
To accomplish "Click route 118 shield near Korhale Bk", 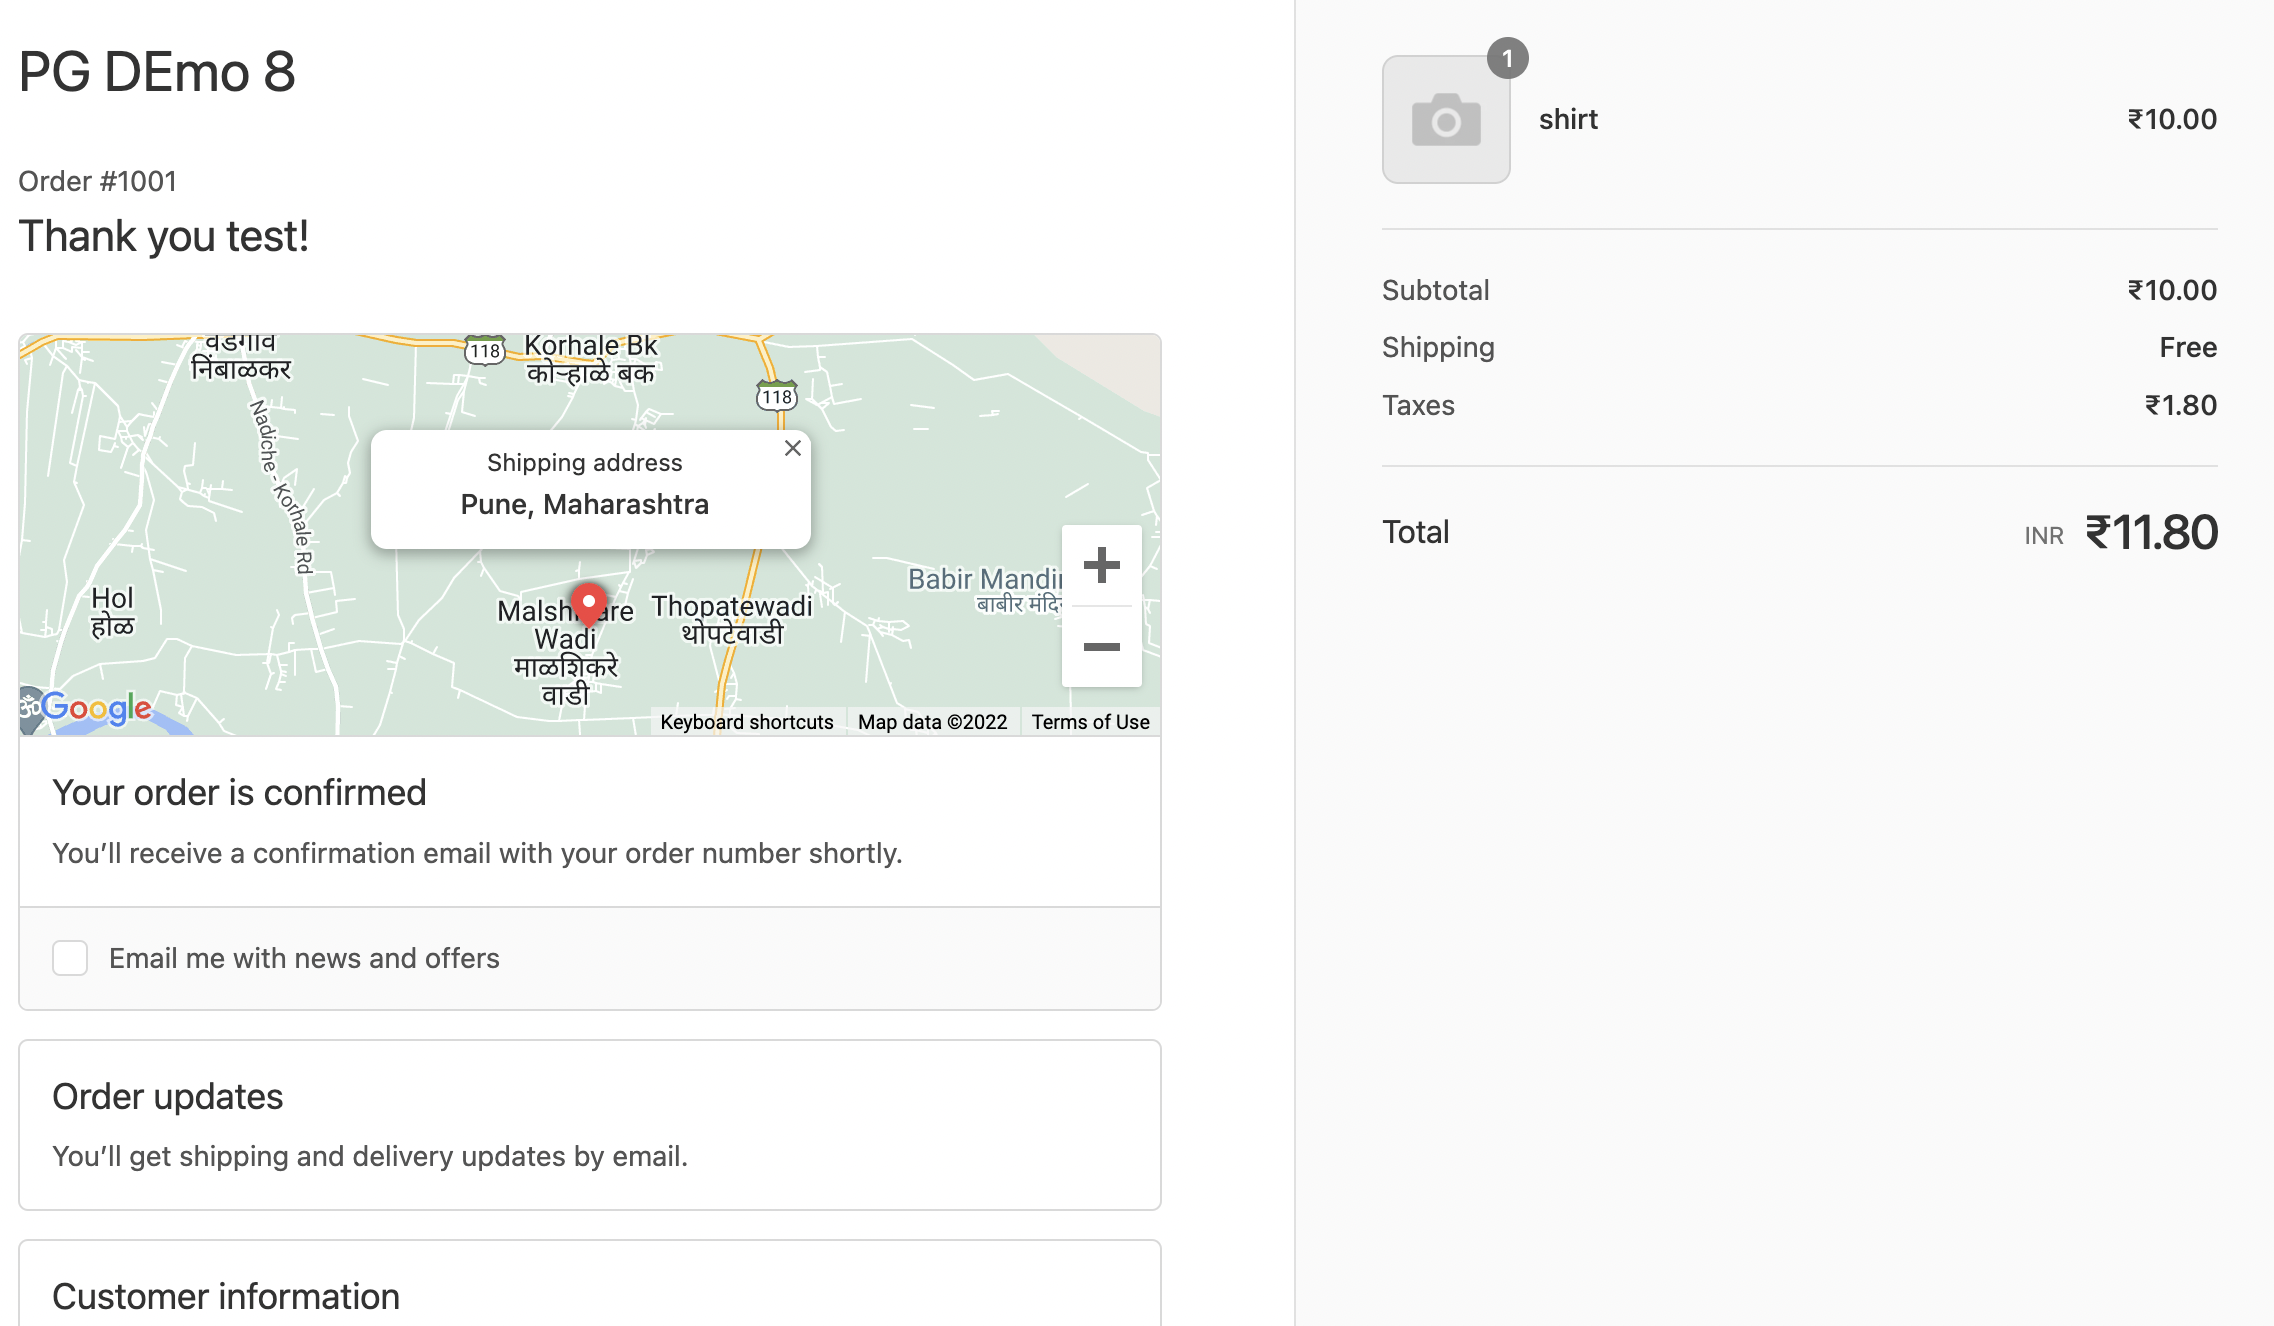I will click(485, 351).
